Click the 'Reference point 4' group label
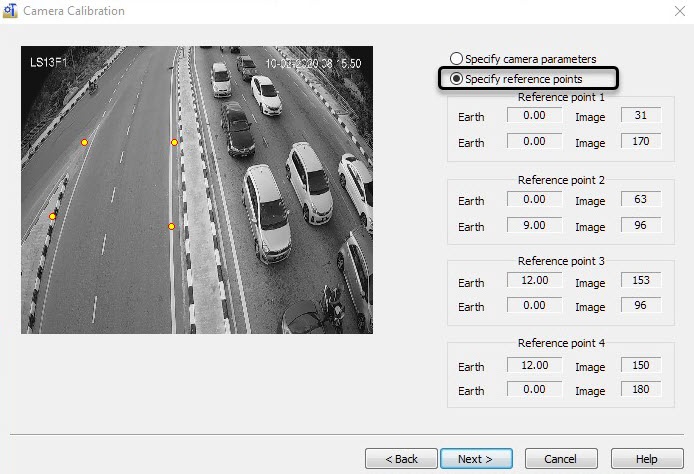 click(561, 343)
